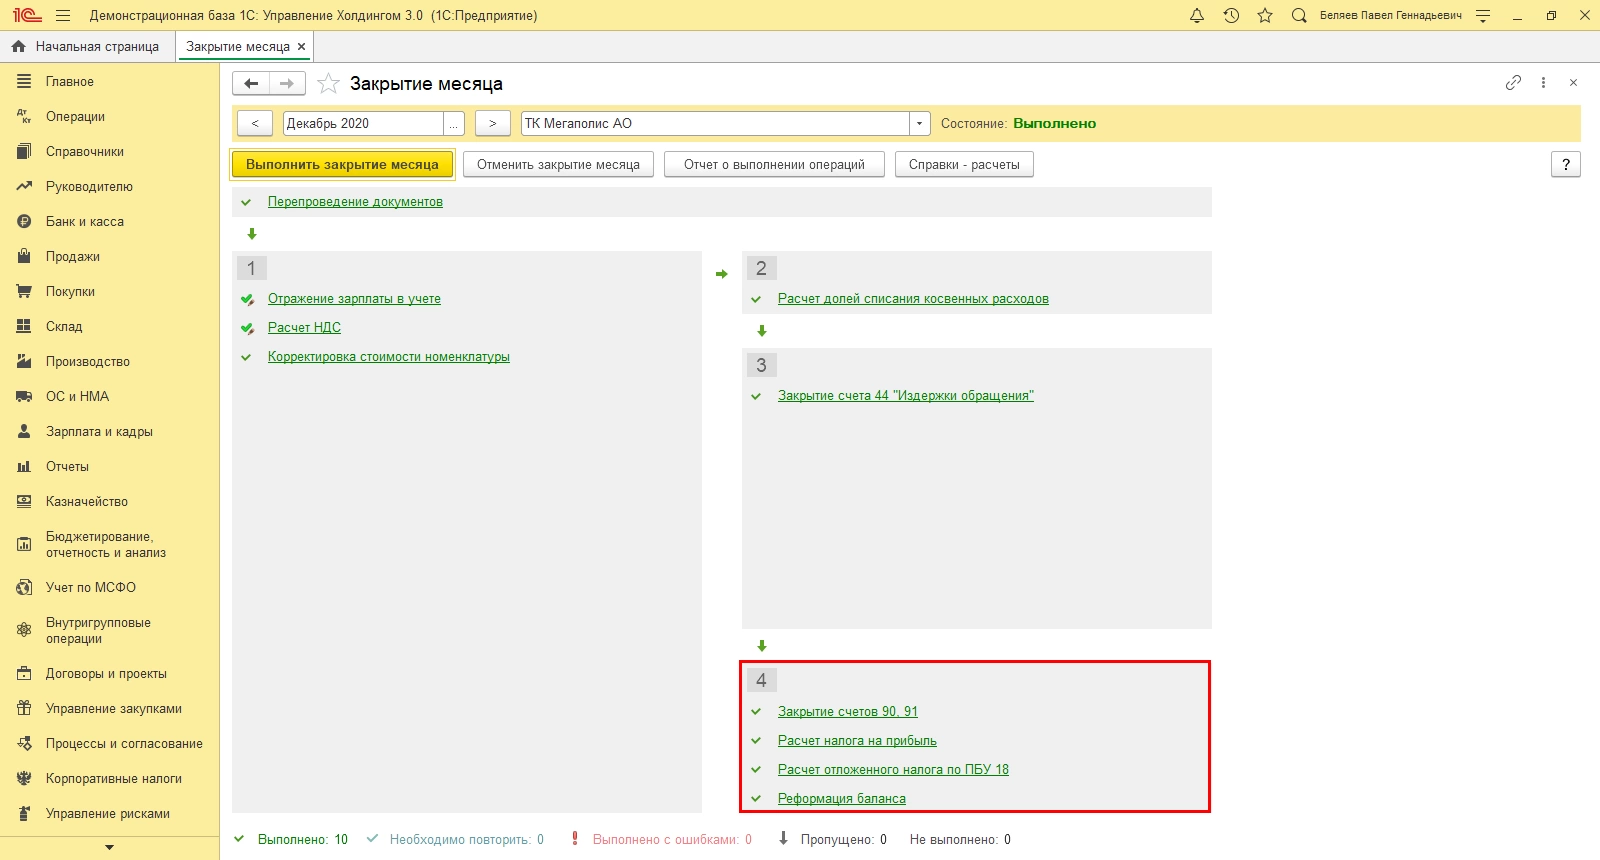
Task: Open the Банк и касса section
Action: point(85,222)
